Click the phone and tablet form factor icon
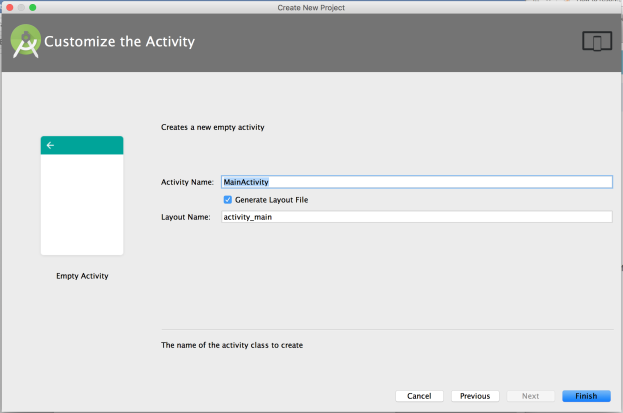The height and width of the screenshot is (413, 623). 596,42
